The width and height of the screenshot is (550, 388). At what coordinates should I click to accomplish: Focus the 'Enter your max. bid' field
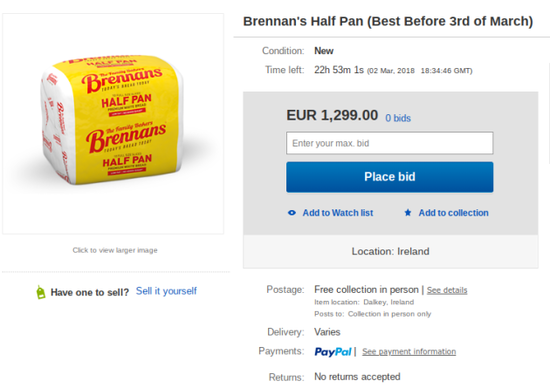(x=390, y=143)
